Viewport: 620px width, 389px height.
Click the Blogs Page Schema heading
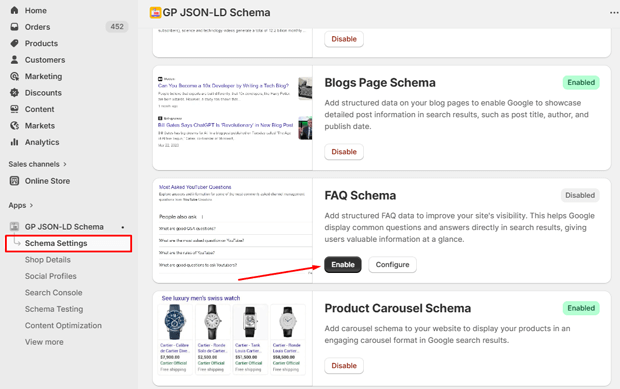pos(380,83)
